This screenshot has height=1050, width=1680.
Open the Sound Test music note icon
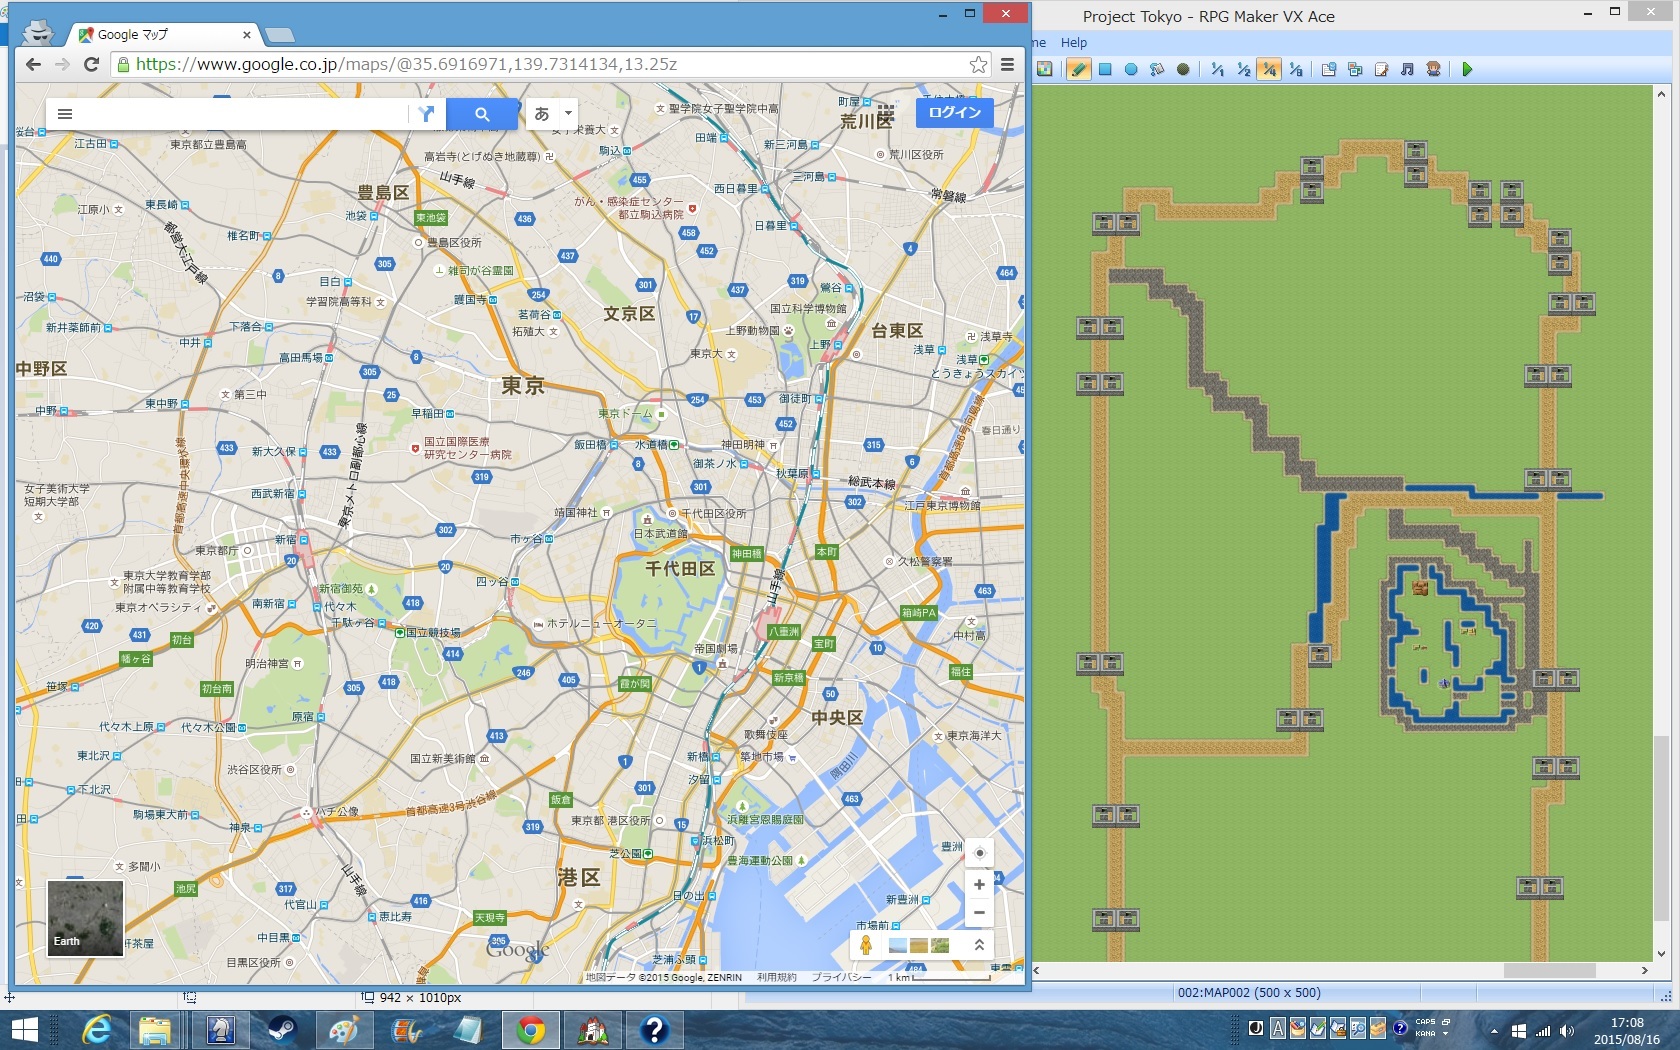(1407, 69)
